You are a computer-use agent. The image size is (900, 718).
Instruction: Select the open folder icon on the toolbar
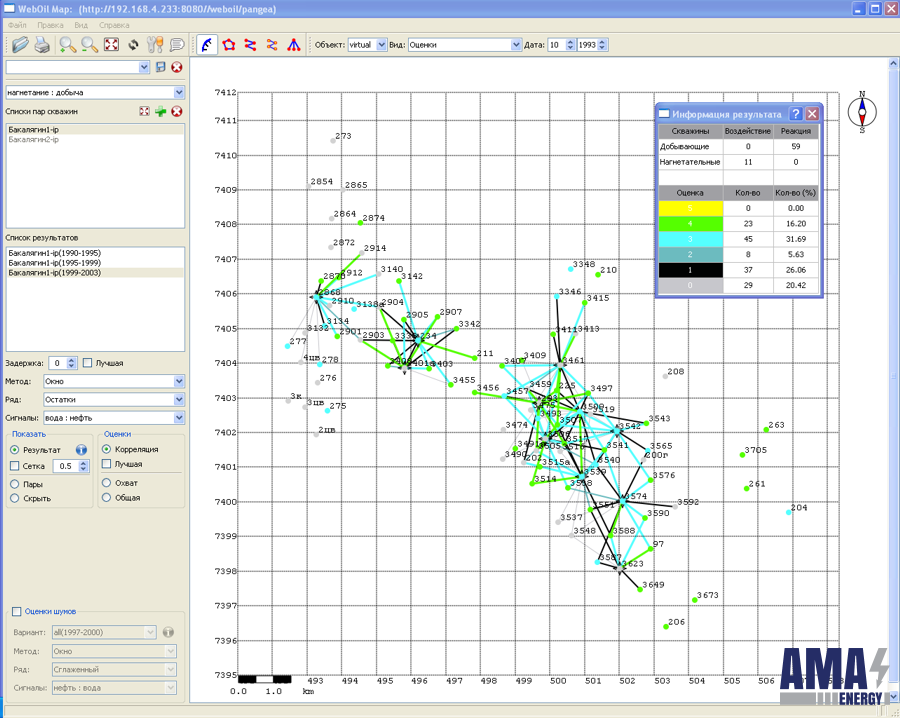coord(20,44)
